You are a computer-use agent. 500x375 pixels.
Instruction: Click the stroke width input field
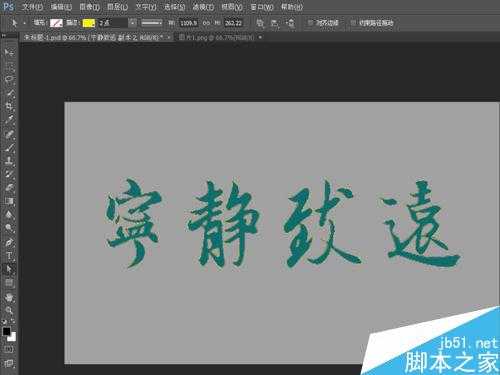[113, 23]
